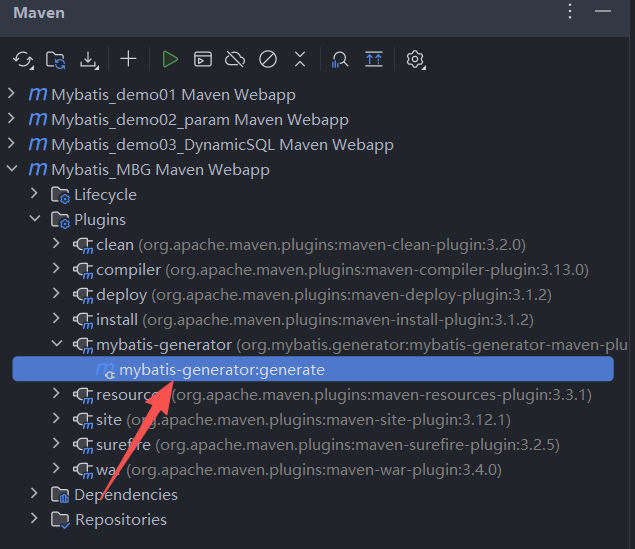Select mybatis-generator:generate goal
The image size is (635, 549).
point(313,369)
